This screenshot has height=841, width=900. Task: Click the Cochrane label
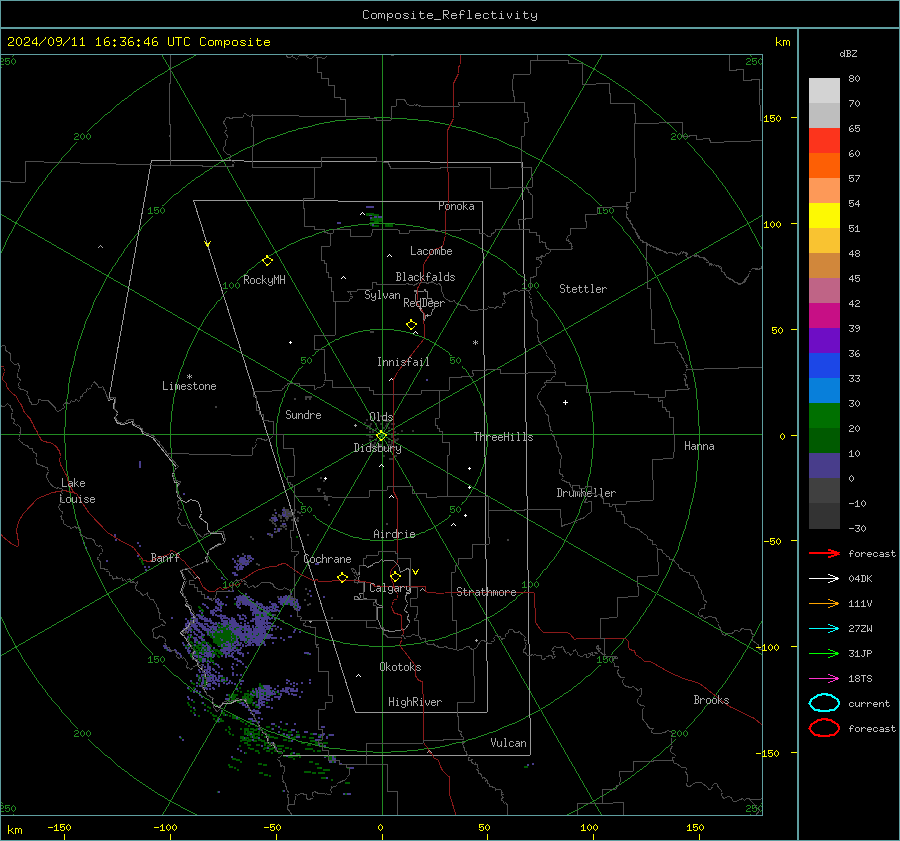327,559
